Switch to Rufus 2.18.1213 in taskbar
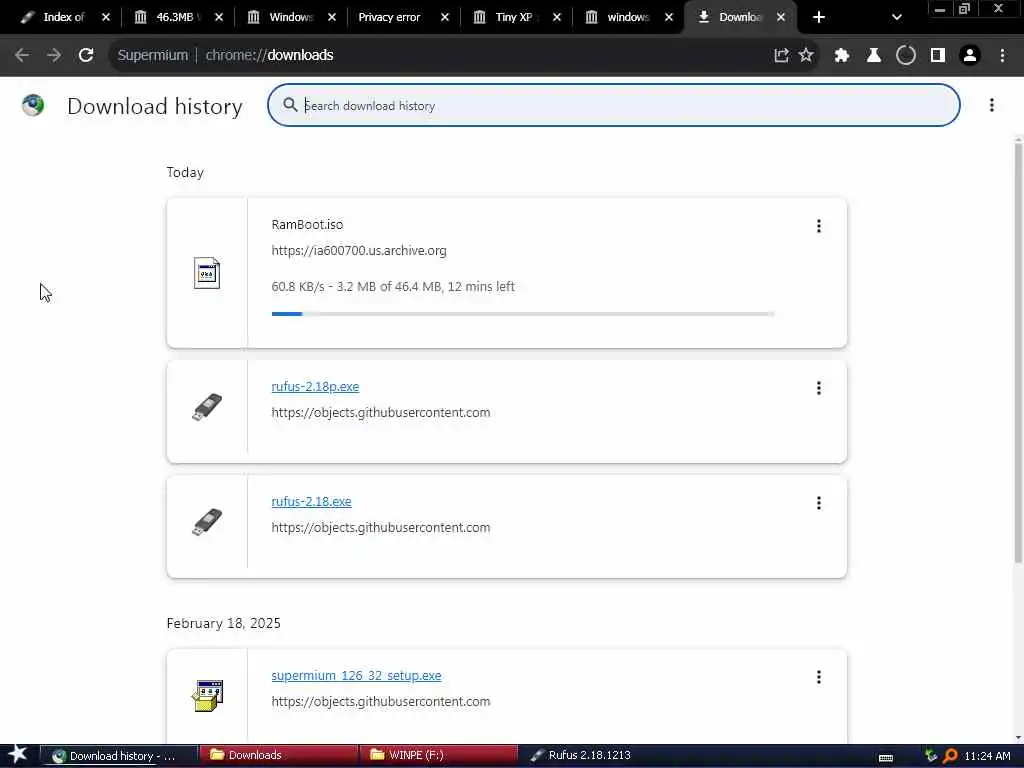This screenshot has width=1024, height=768. pos(598,756)
